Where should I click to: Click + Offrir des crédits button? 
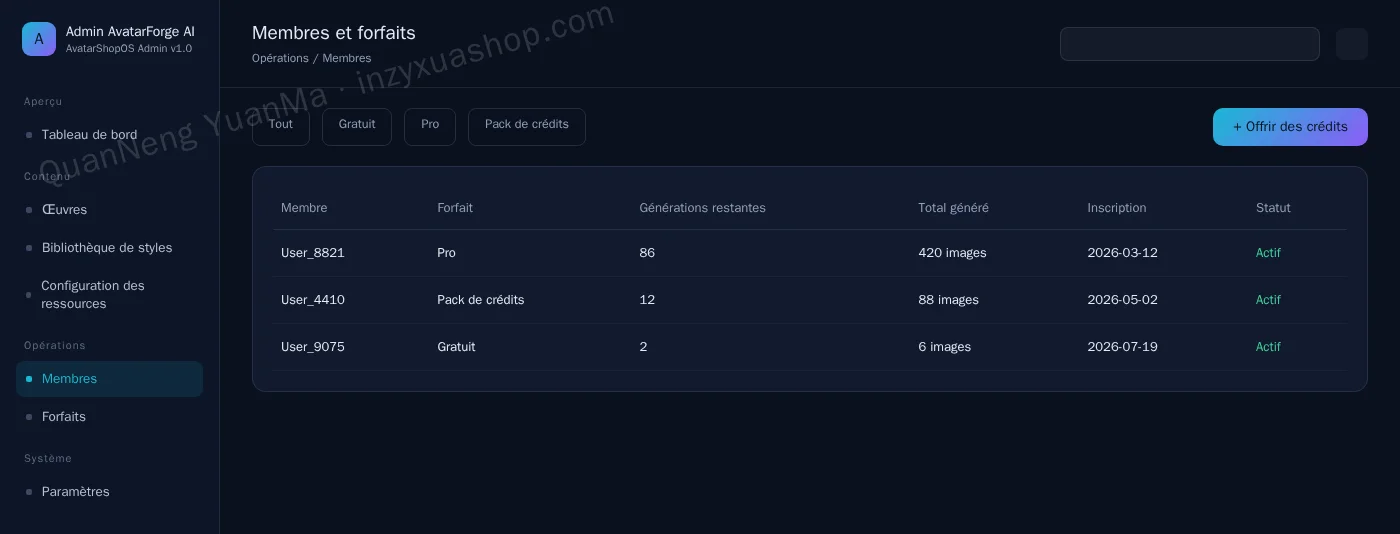(x=1290, y=127)
